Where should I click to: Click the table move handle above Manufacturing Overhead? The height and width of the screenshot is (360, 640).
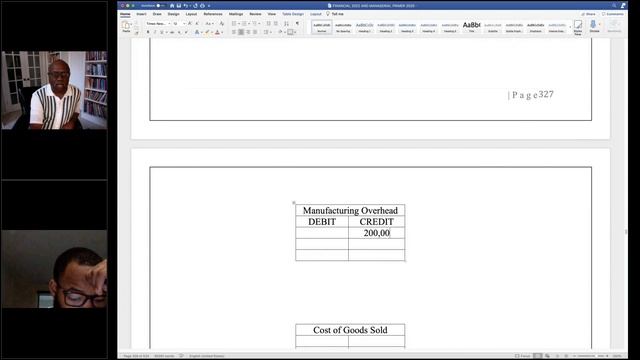[293, 202]
